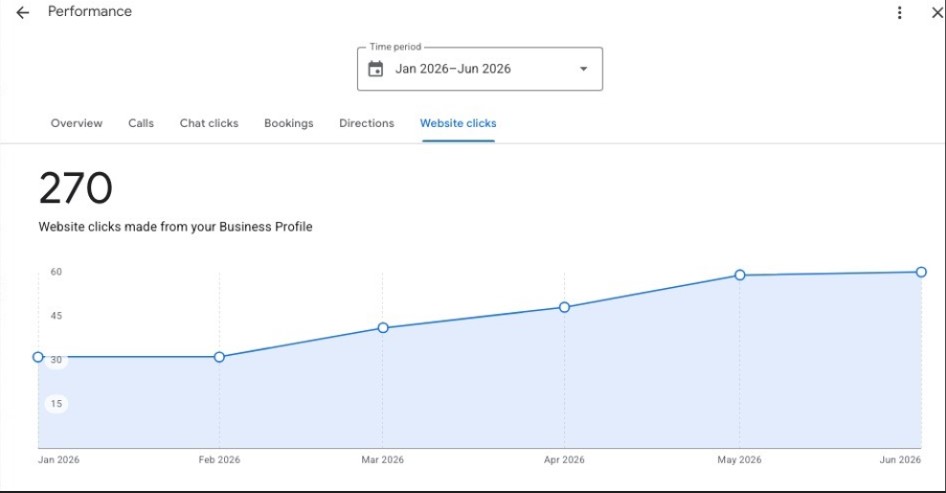Select the Bookings tab

click(x=288, y=123)
